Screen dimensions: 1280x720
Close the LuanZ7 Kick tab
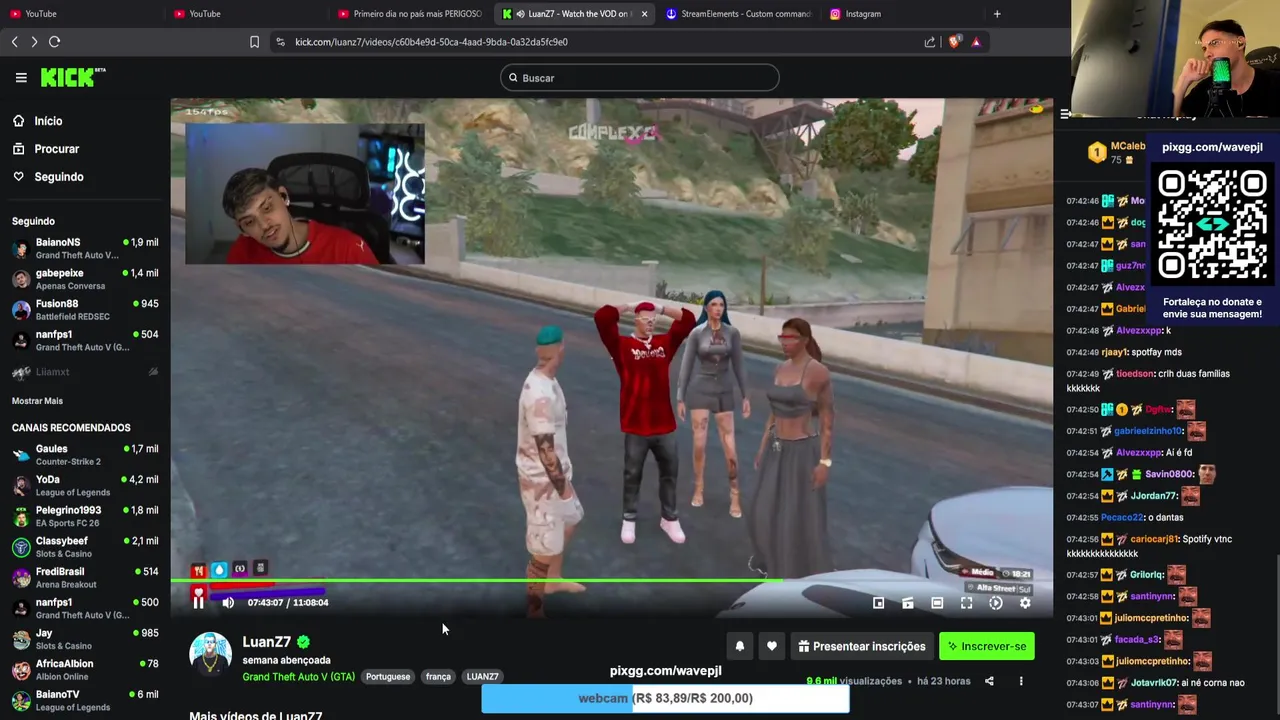point(644,14)
